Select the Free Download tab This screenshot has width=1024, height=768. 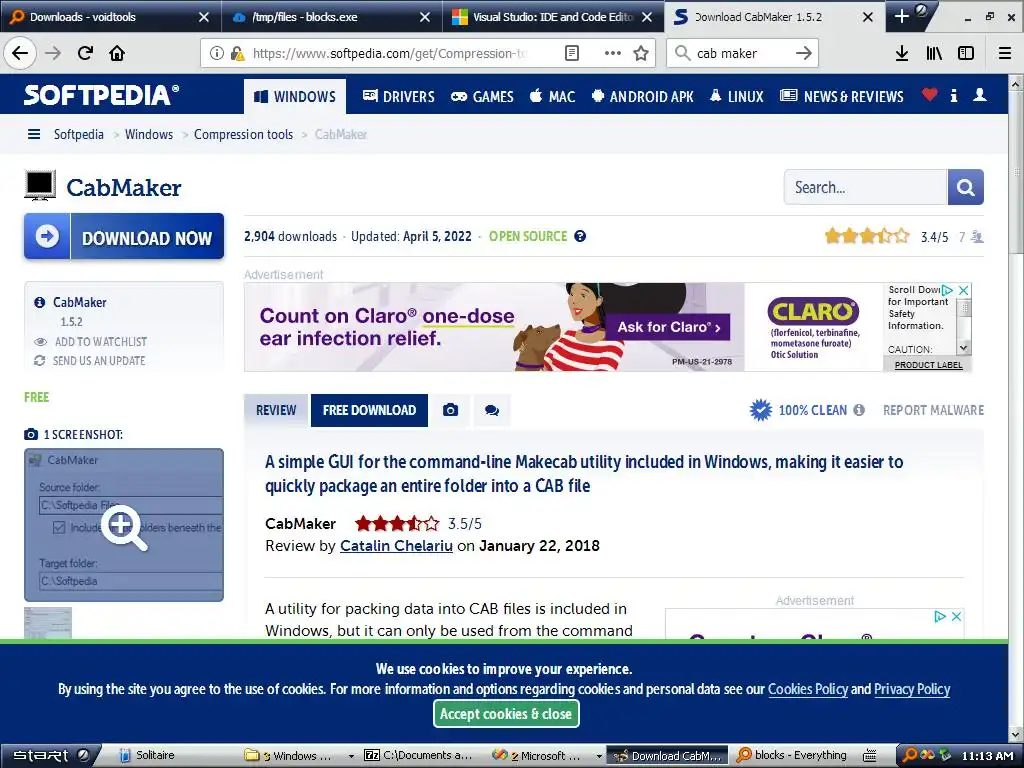[370, 410]
